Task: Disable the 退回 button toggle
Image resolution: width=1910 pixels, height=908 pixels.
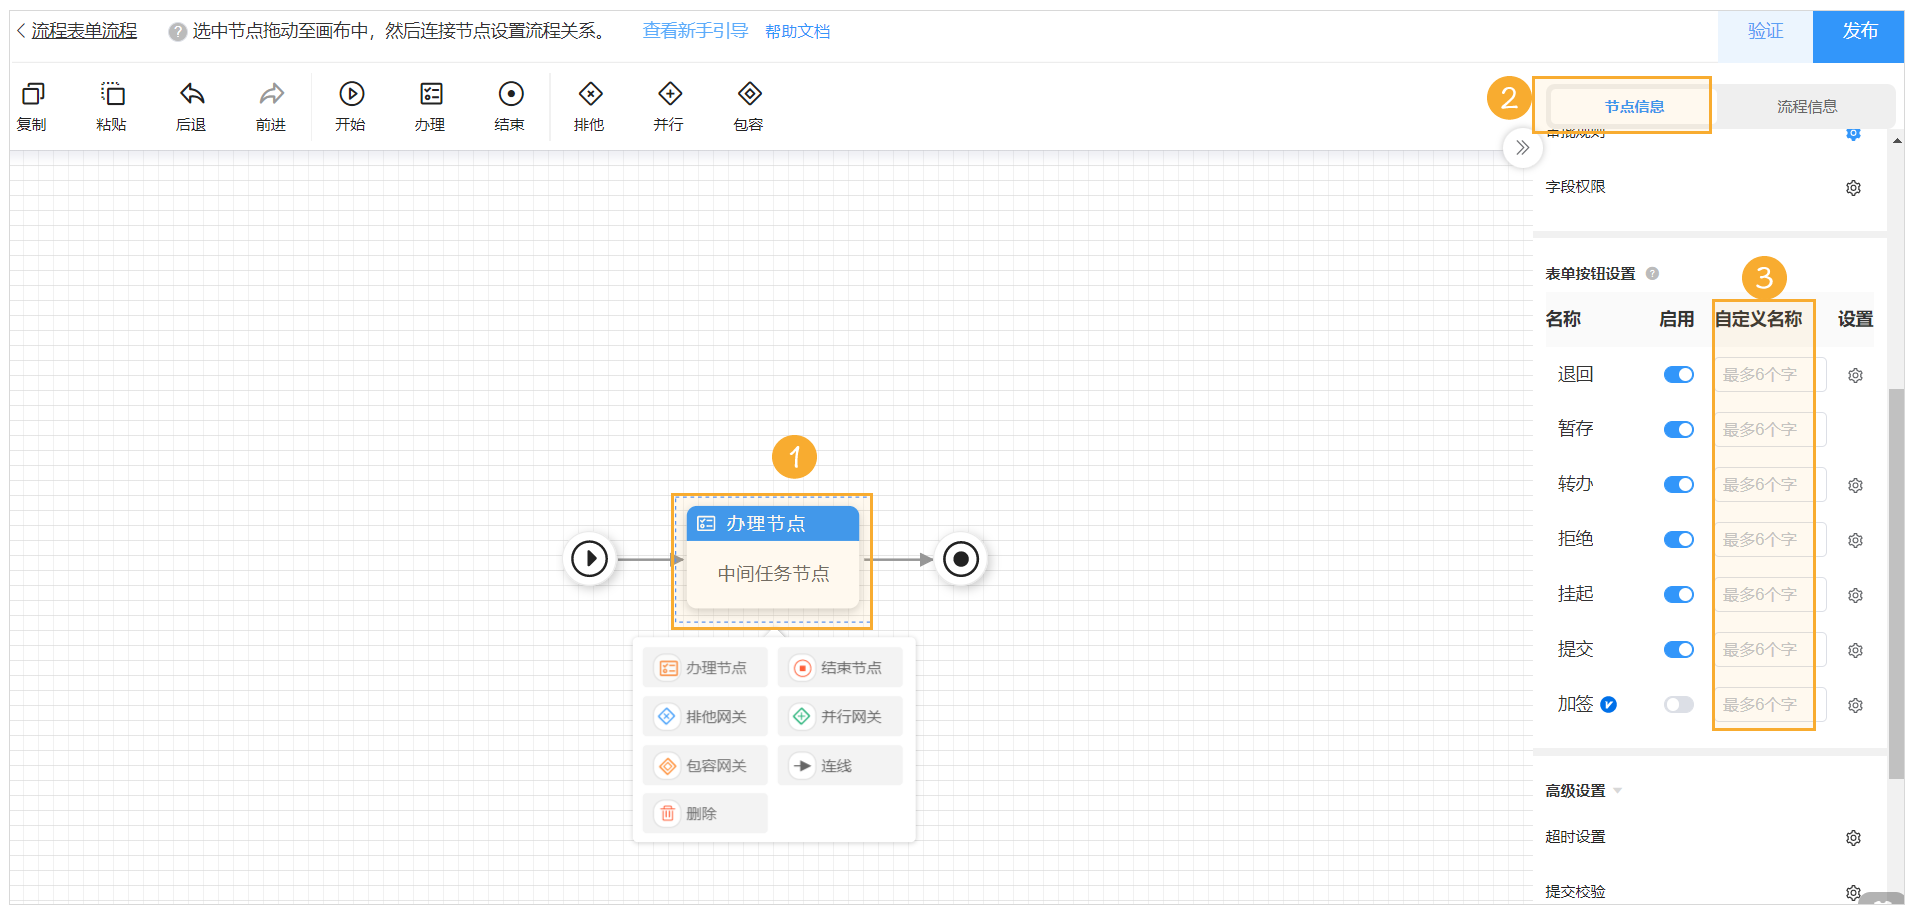Action: tap(1678, 374)
